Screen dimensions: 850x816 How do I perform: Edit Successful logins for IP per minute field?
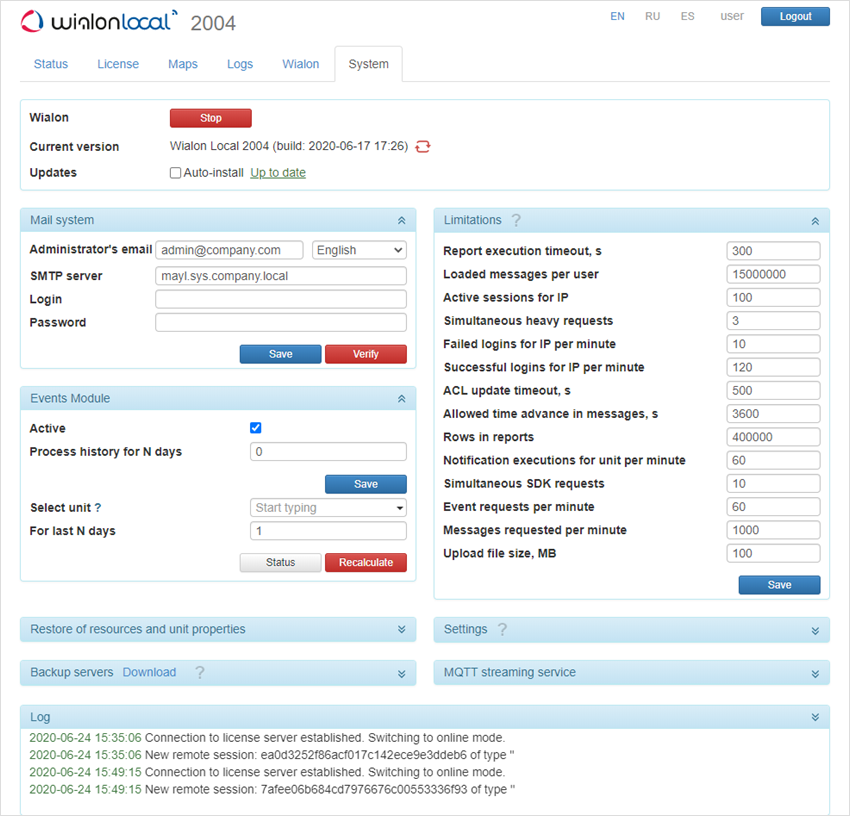[774, 368]
